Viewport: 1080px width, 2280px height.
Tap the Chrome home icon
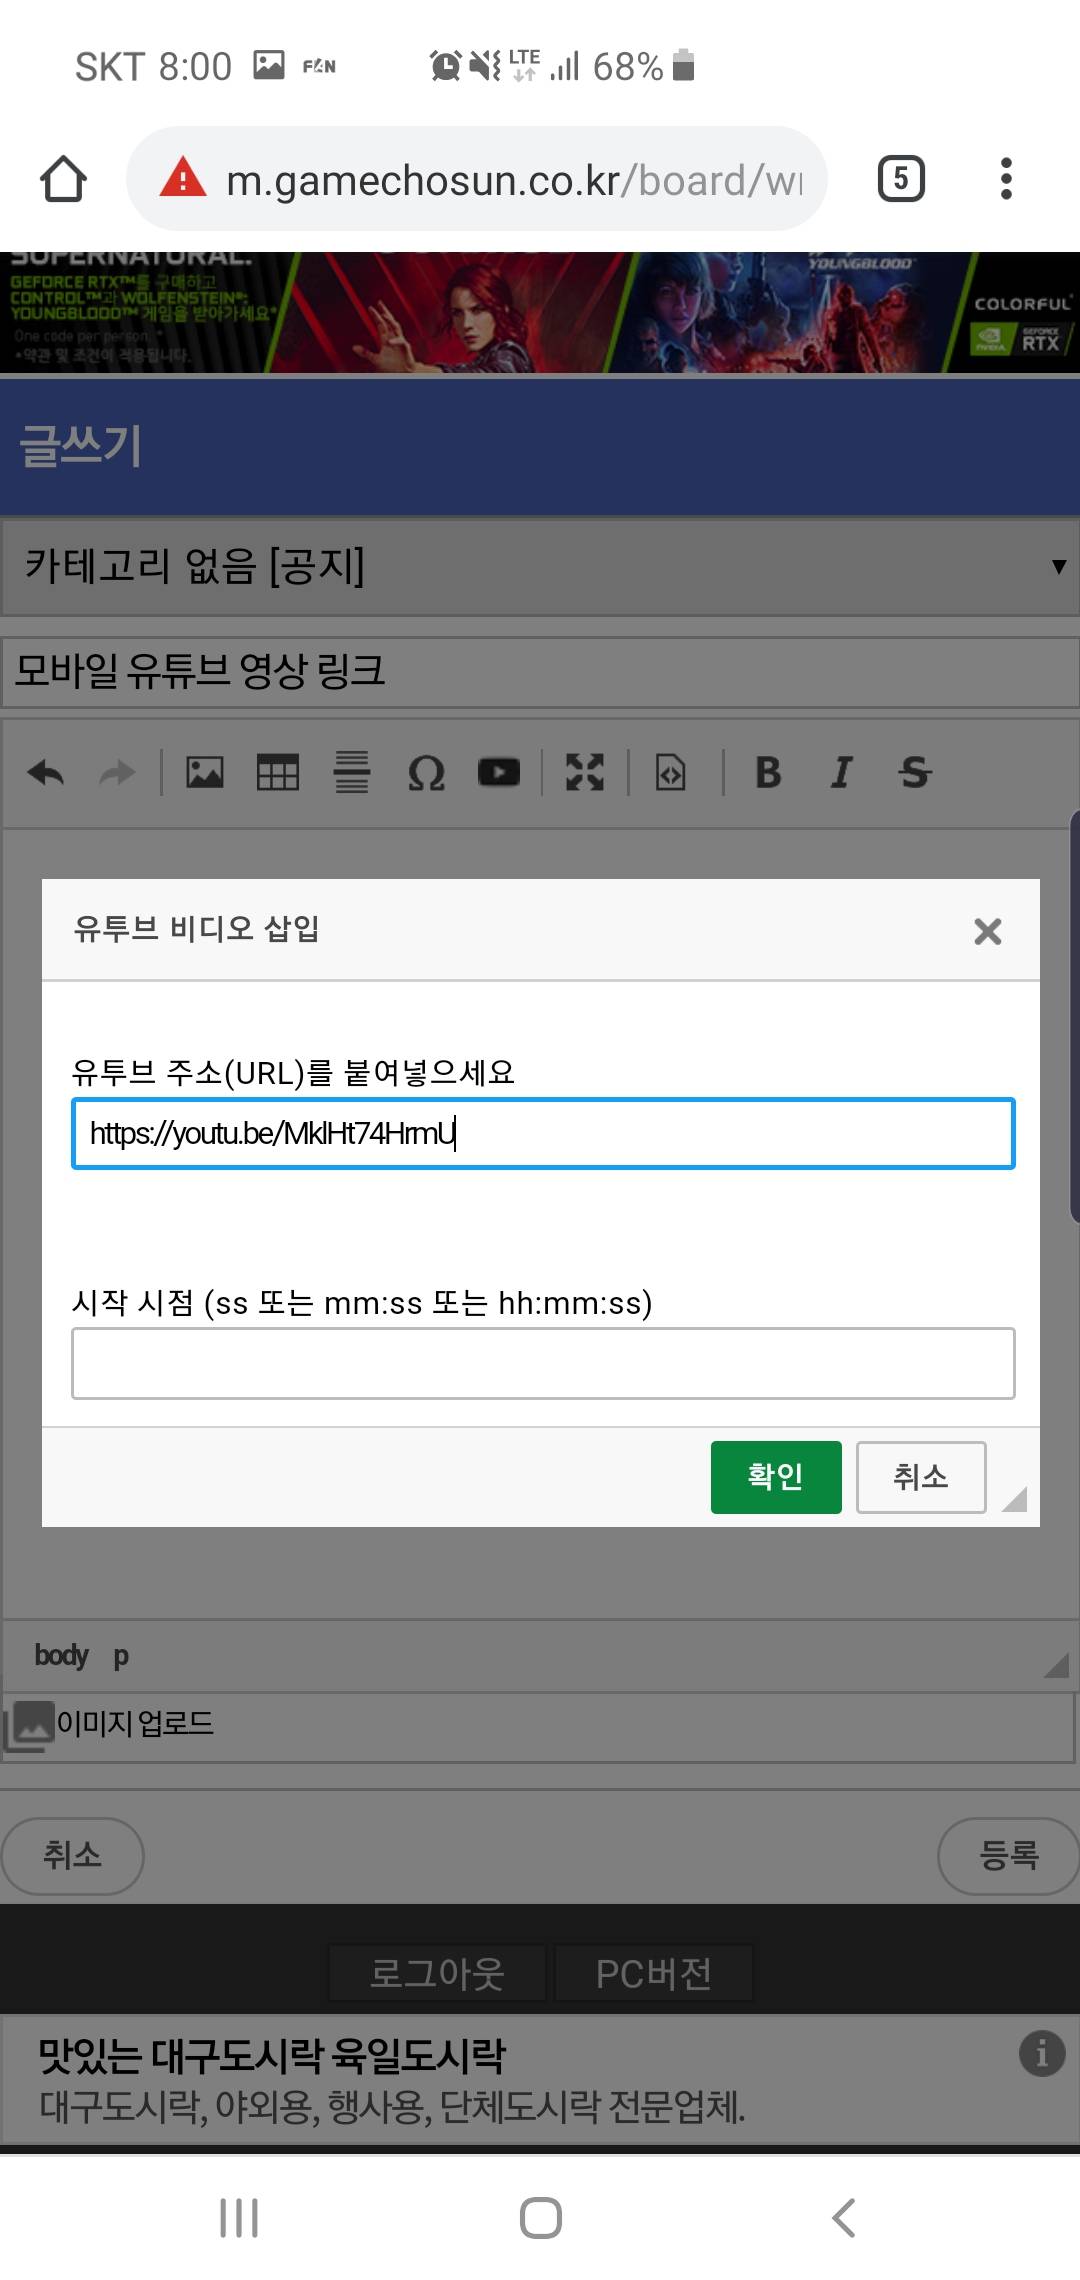click(x=63, y=180)
